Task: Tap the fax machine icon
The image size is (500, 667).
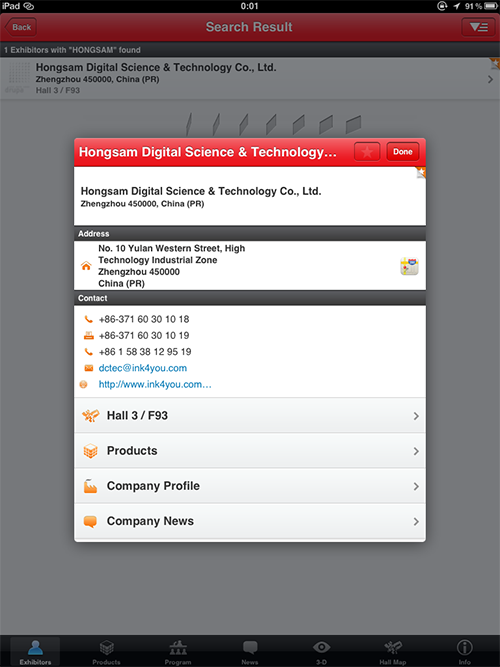Action: (89, 336)
